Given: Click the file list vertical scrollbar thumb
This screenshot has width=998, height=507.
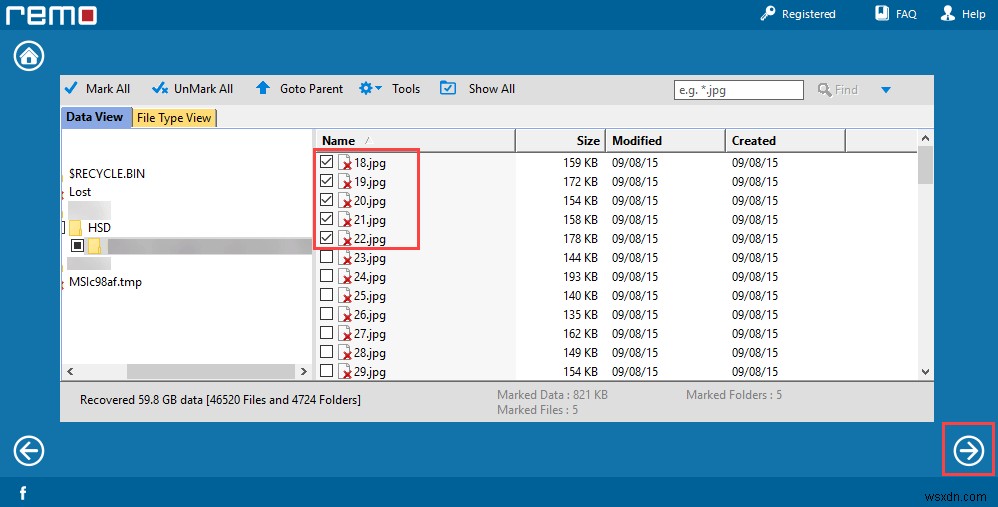Looking at the screenshot, I should pyautogui.click(x=925, y=165).
